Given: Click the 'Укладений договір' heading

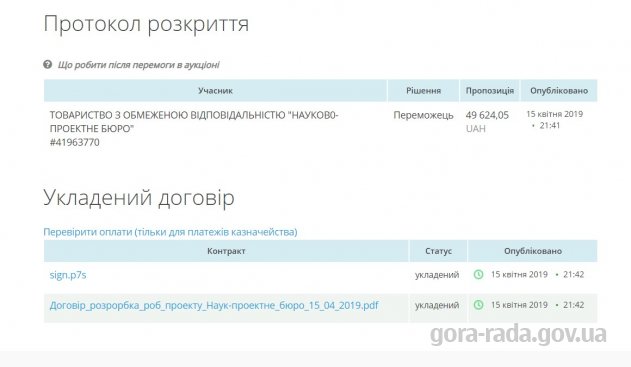Looking at the screenshot, I should pos(139,198).
